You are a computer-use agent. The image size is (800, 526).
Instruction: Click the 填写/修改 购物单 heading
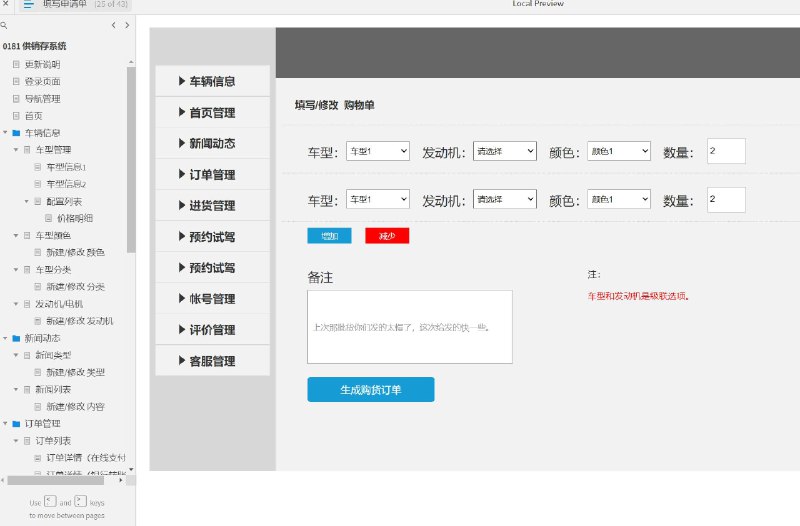(335, 105)
